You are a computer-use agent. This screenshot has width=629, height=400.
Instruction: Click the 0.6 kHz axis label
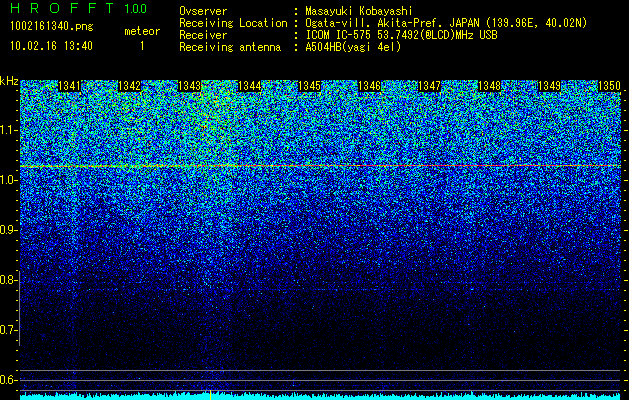pos(9,380)
